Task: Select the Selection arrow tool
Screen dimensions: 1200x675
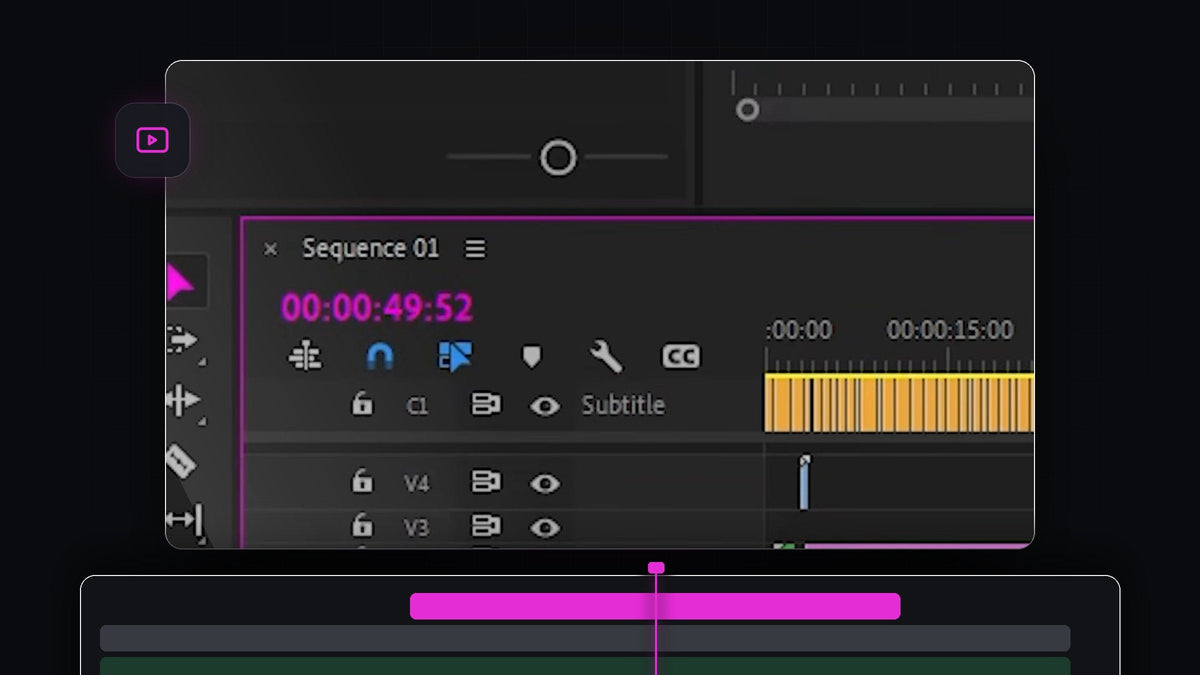Action: [180, 282]
